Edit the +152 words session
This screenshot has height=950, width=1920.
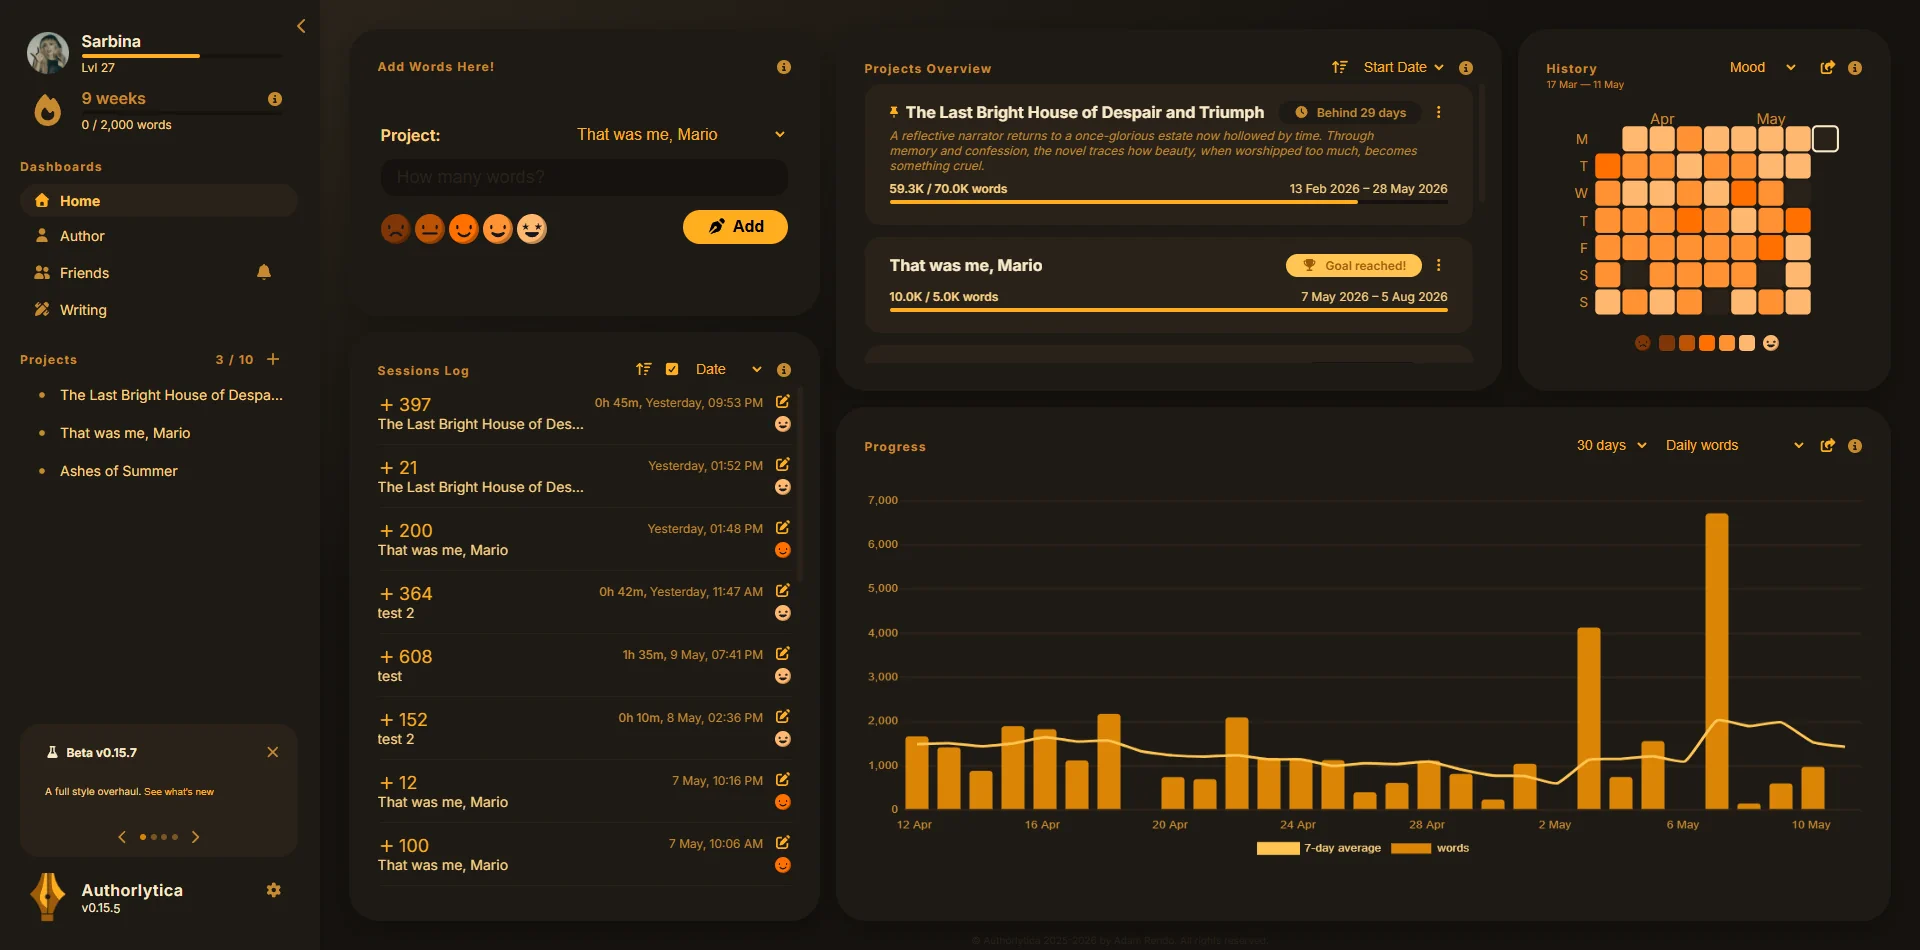[x=783, y=716]
